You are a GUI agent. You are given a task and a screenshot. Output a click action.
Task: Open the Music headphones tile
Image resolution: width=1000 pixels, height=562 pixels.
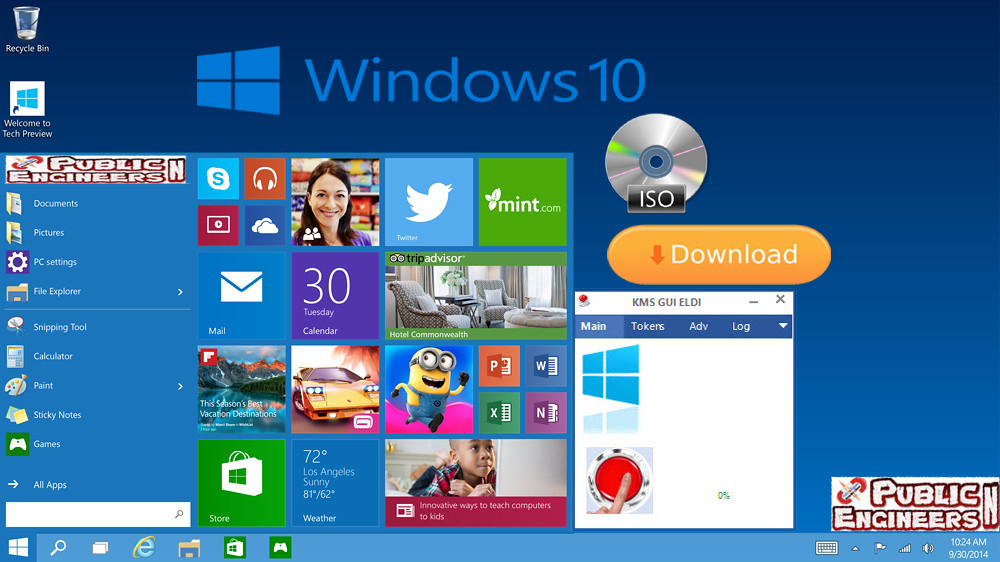(x=265, y=179)
